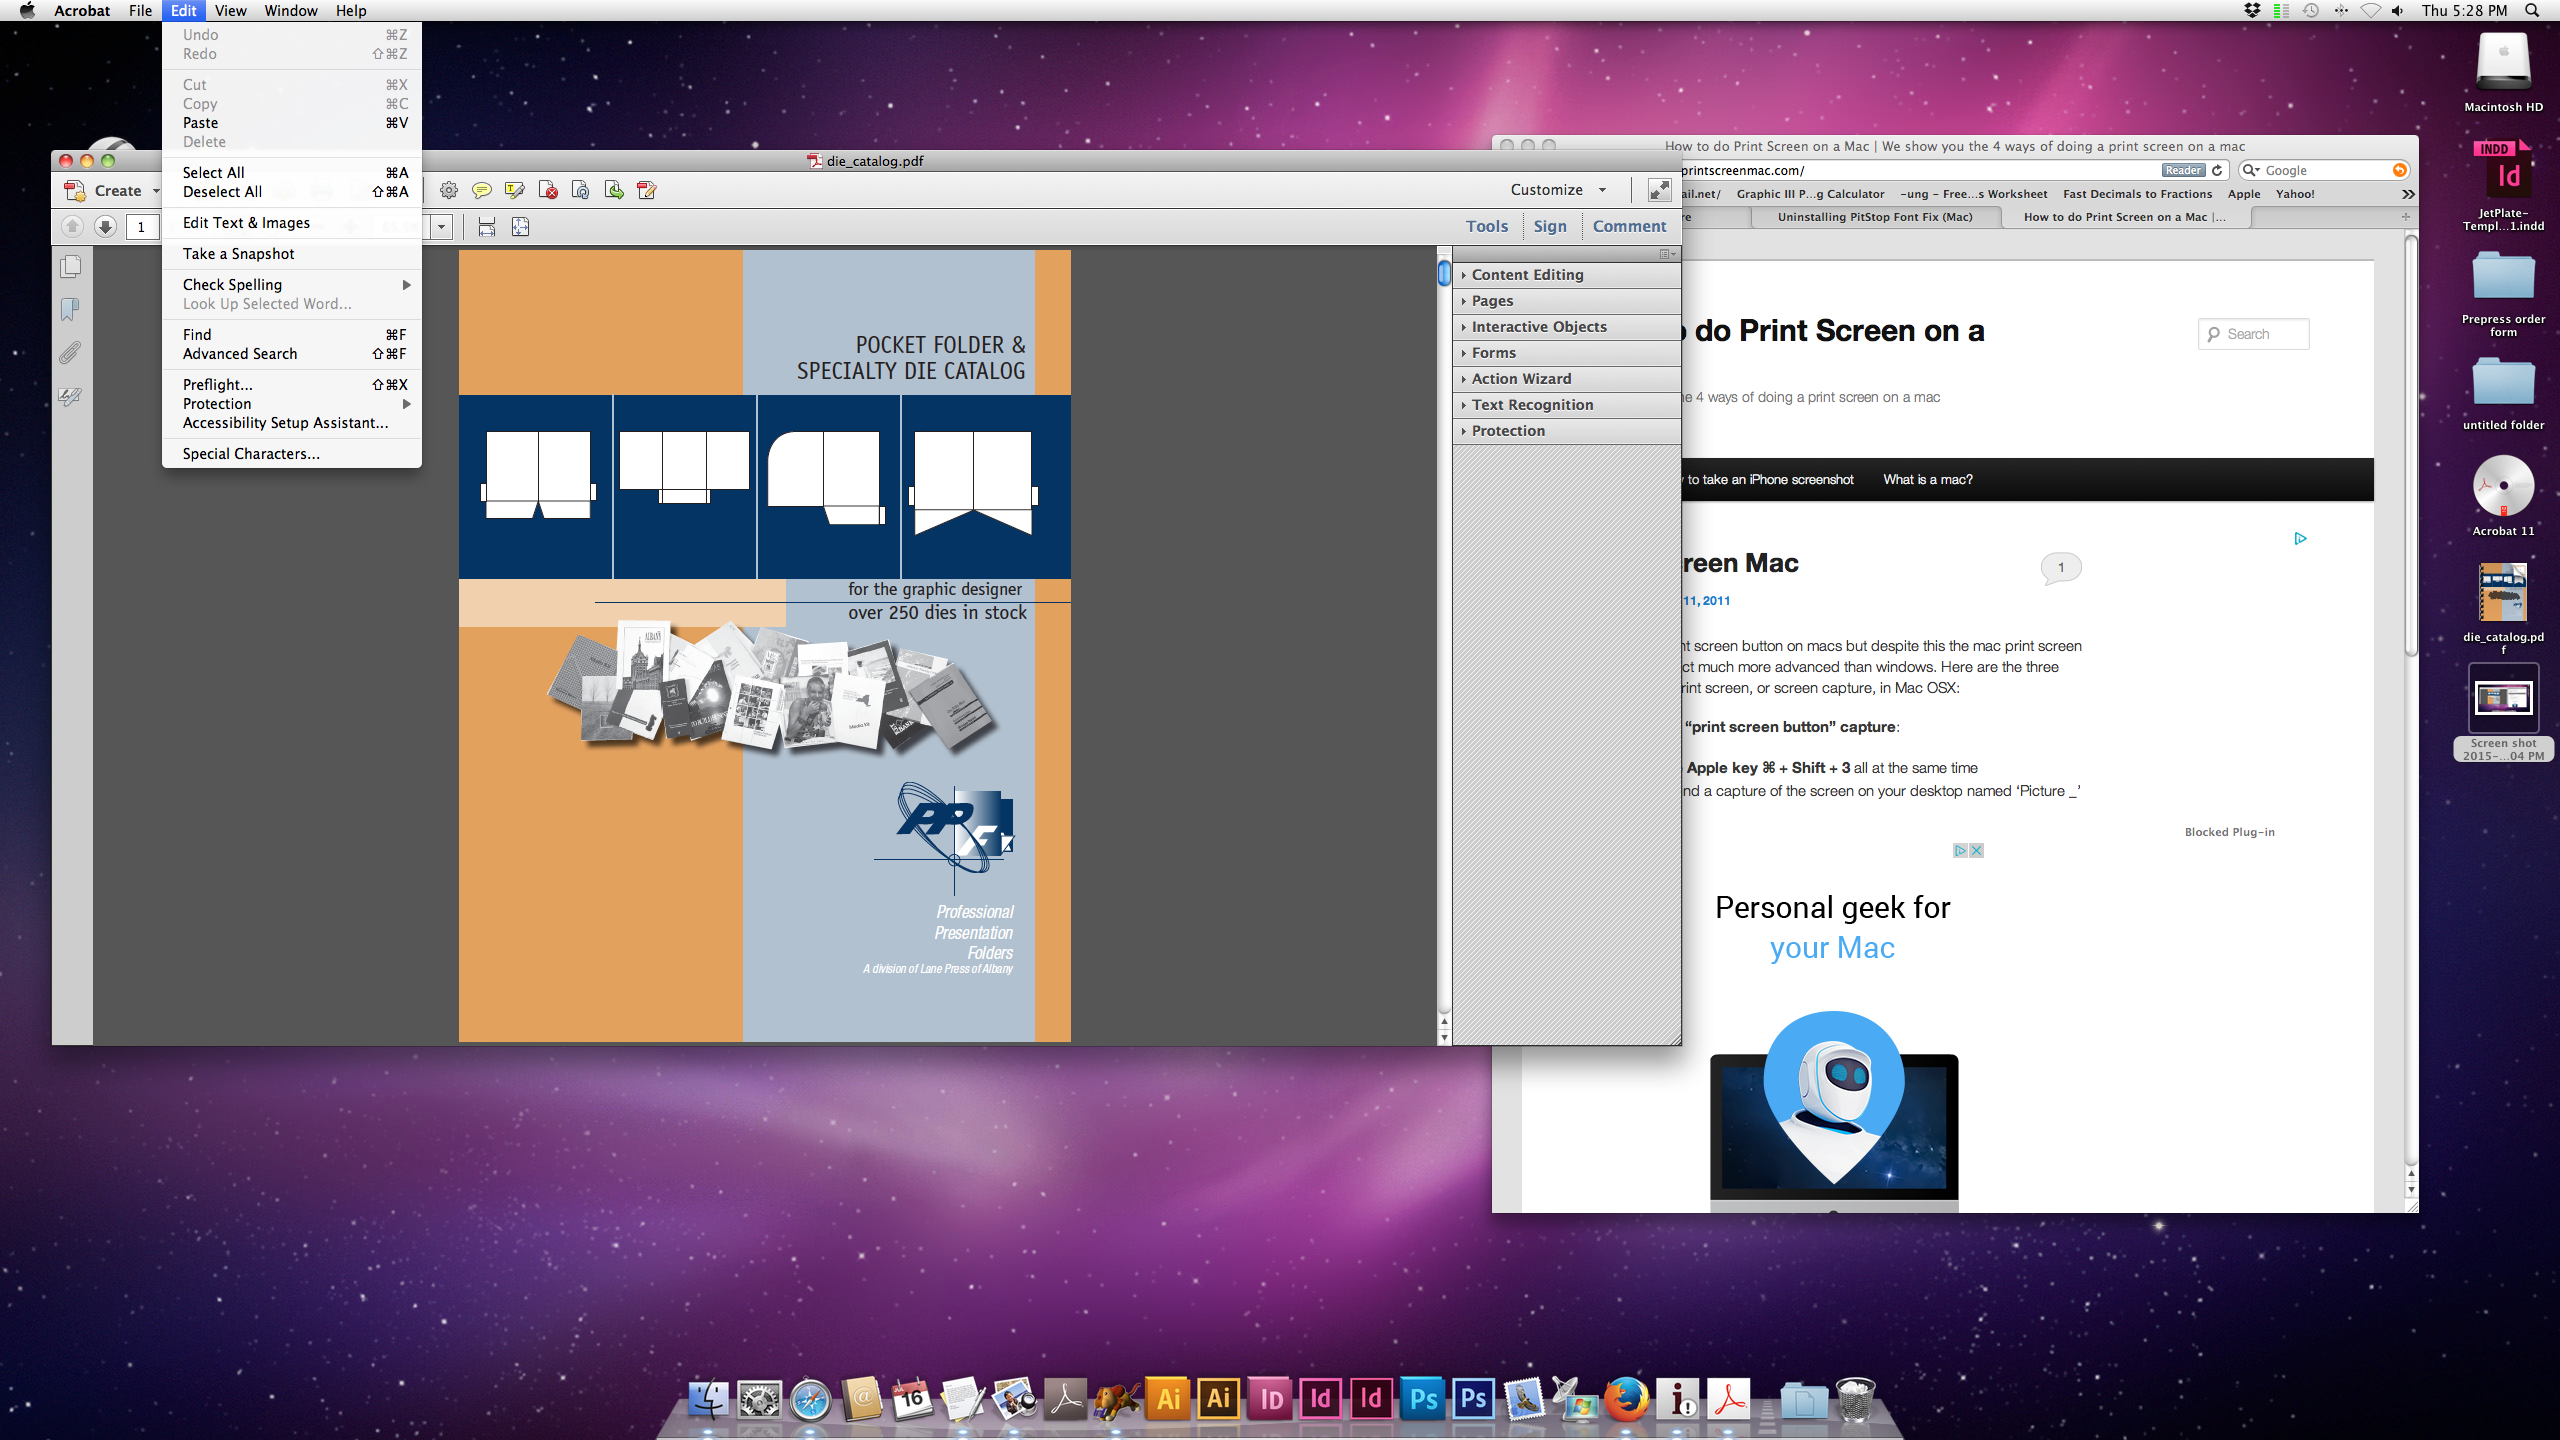Click the webpage Search box in Safari

pyautogui.click(x=2254, y=334)
